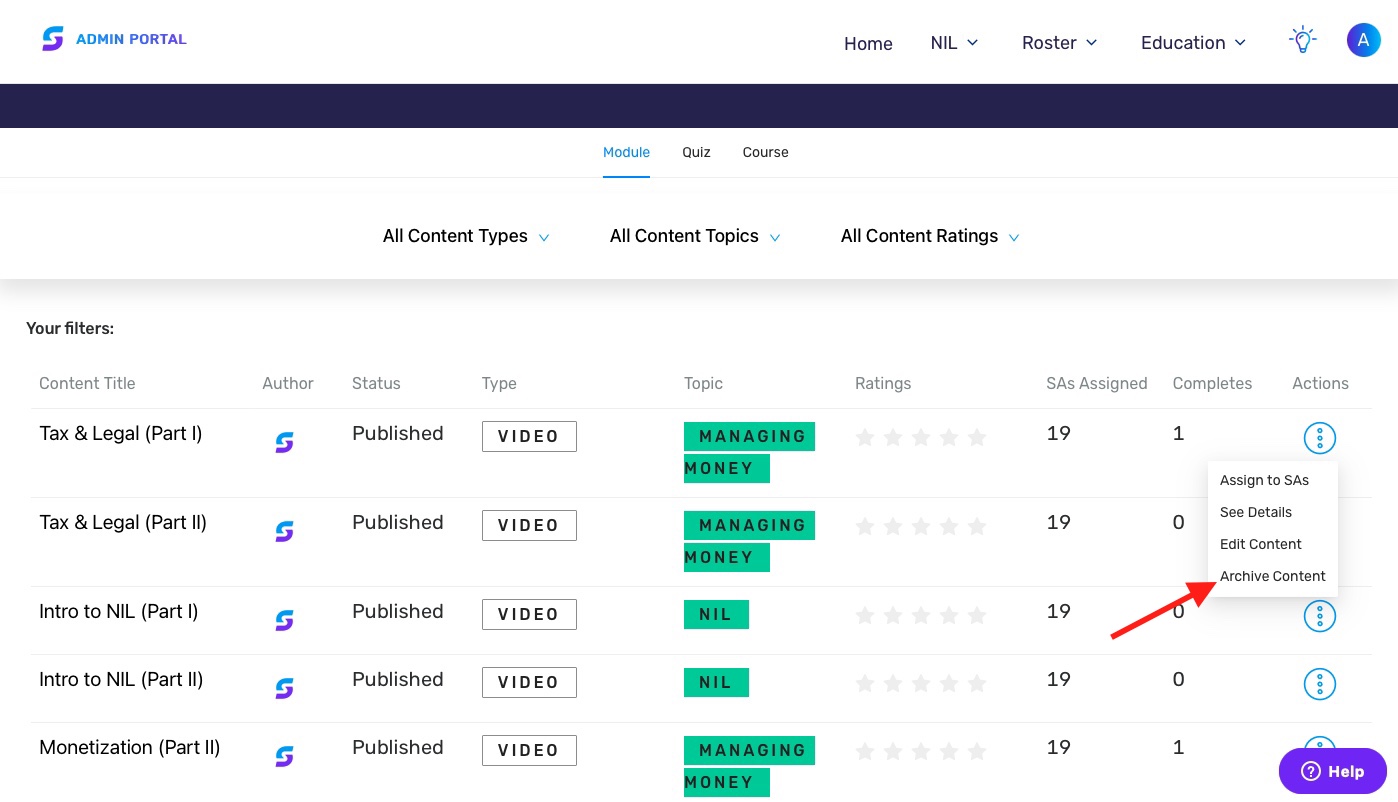The image size is (1398, 802).
Task: Go to Home in the navigation
Action: click(868, 44)
